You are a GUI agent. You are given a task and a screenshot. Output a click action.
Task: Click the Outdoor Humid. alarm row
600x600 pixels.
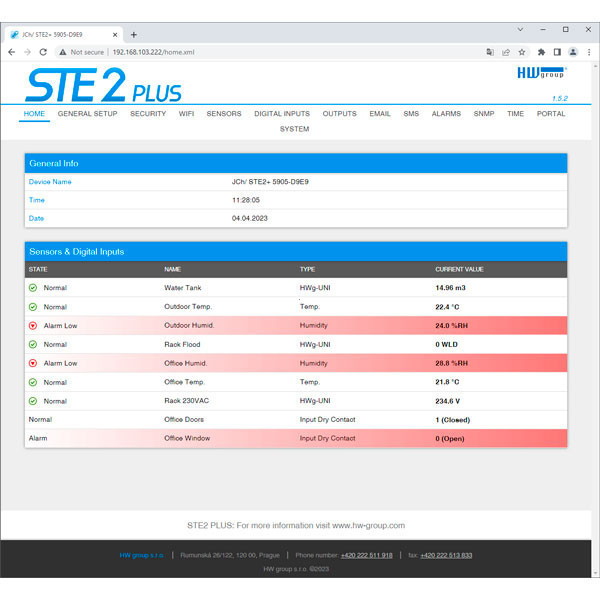295,325
